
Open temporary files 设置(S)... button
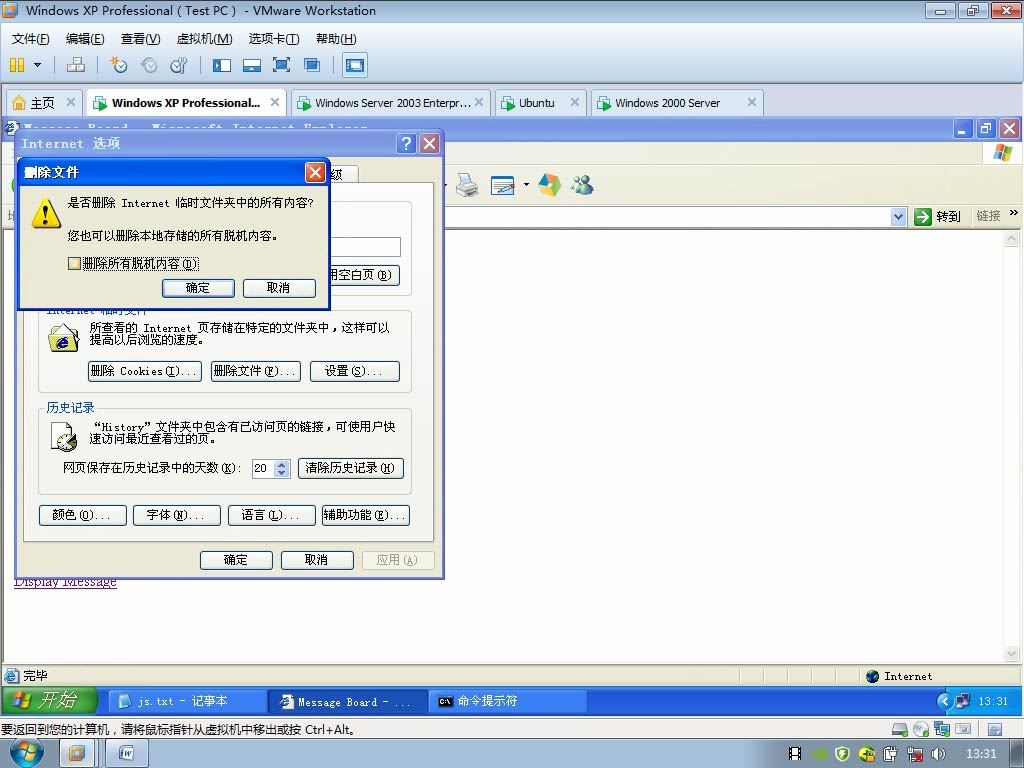[355, 371]
